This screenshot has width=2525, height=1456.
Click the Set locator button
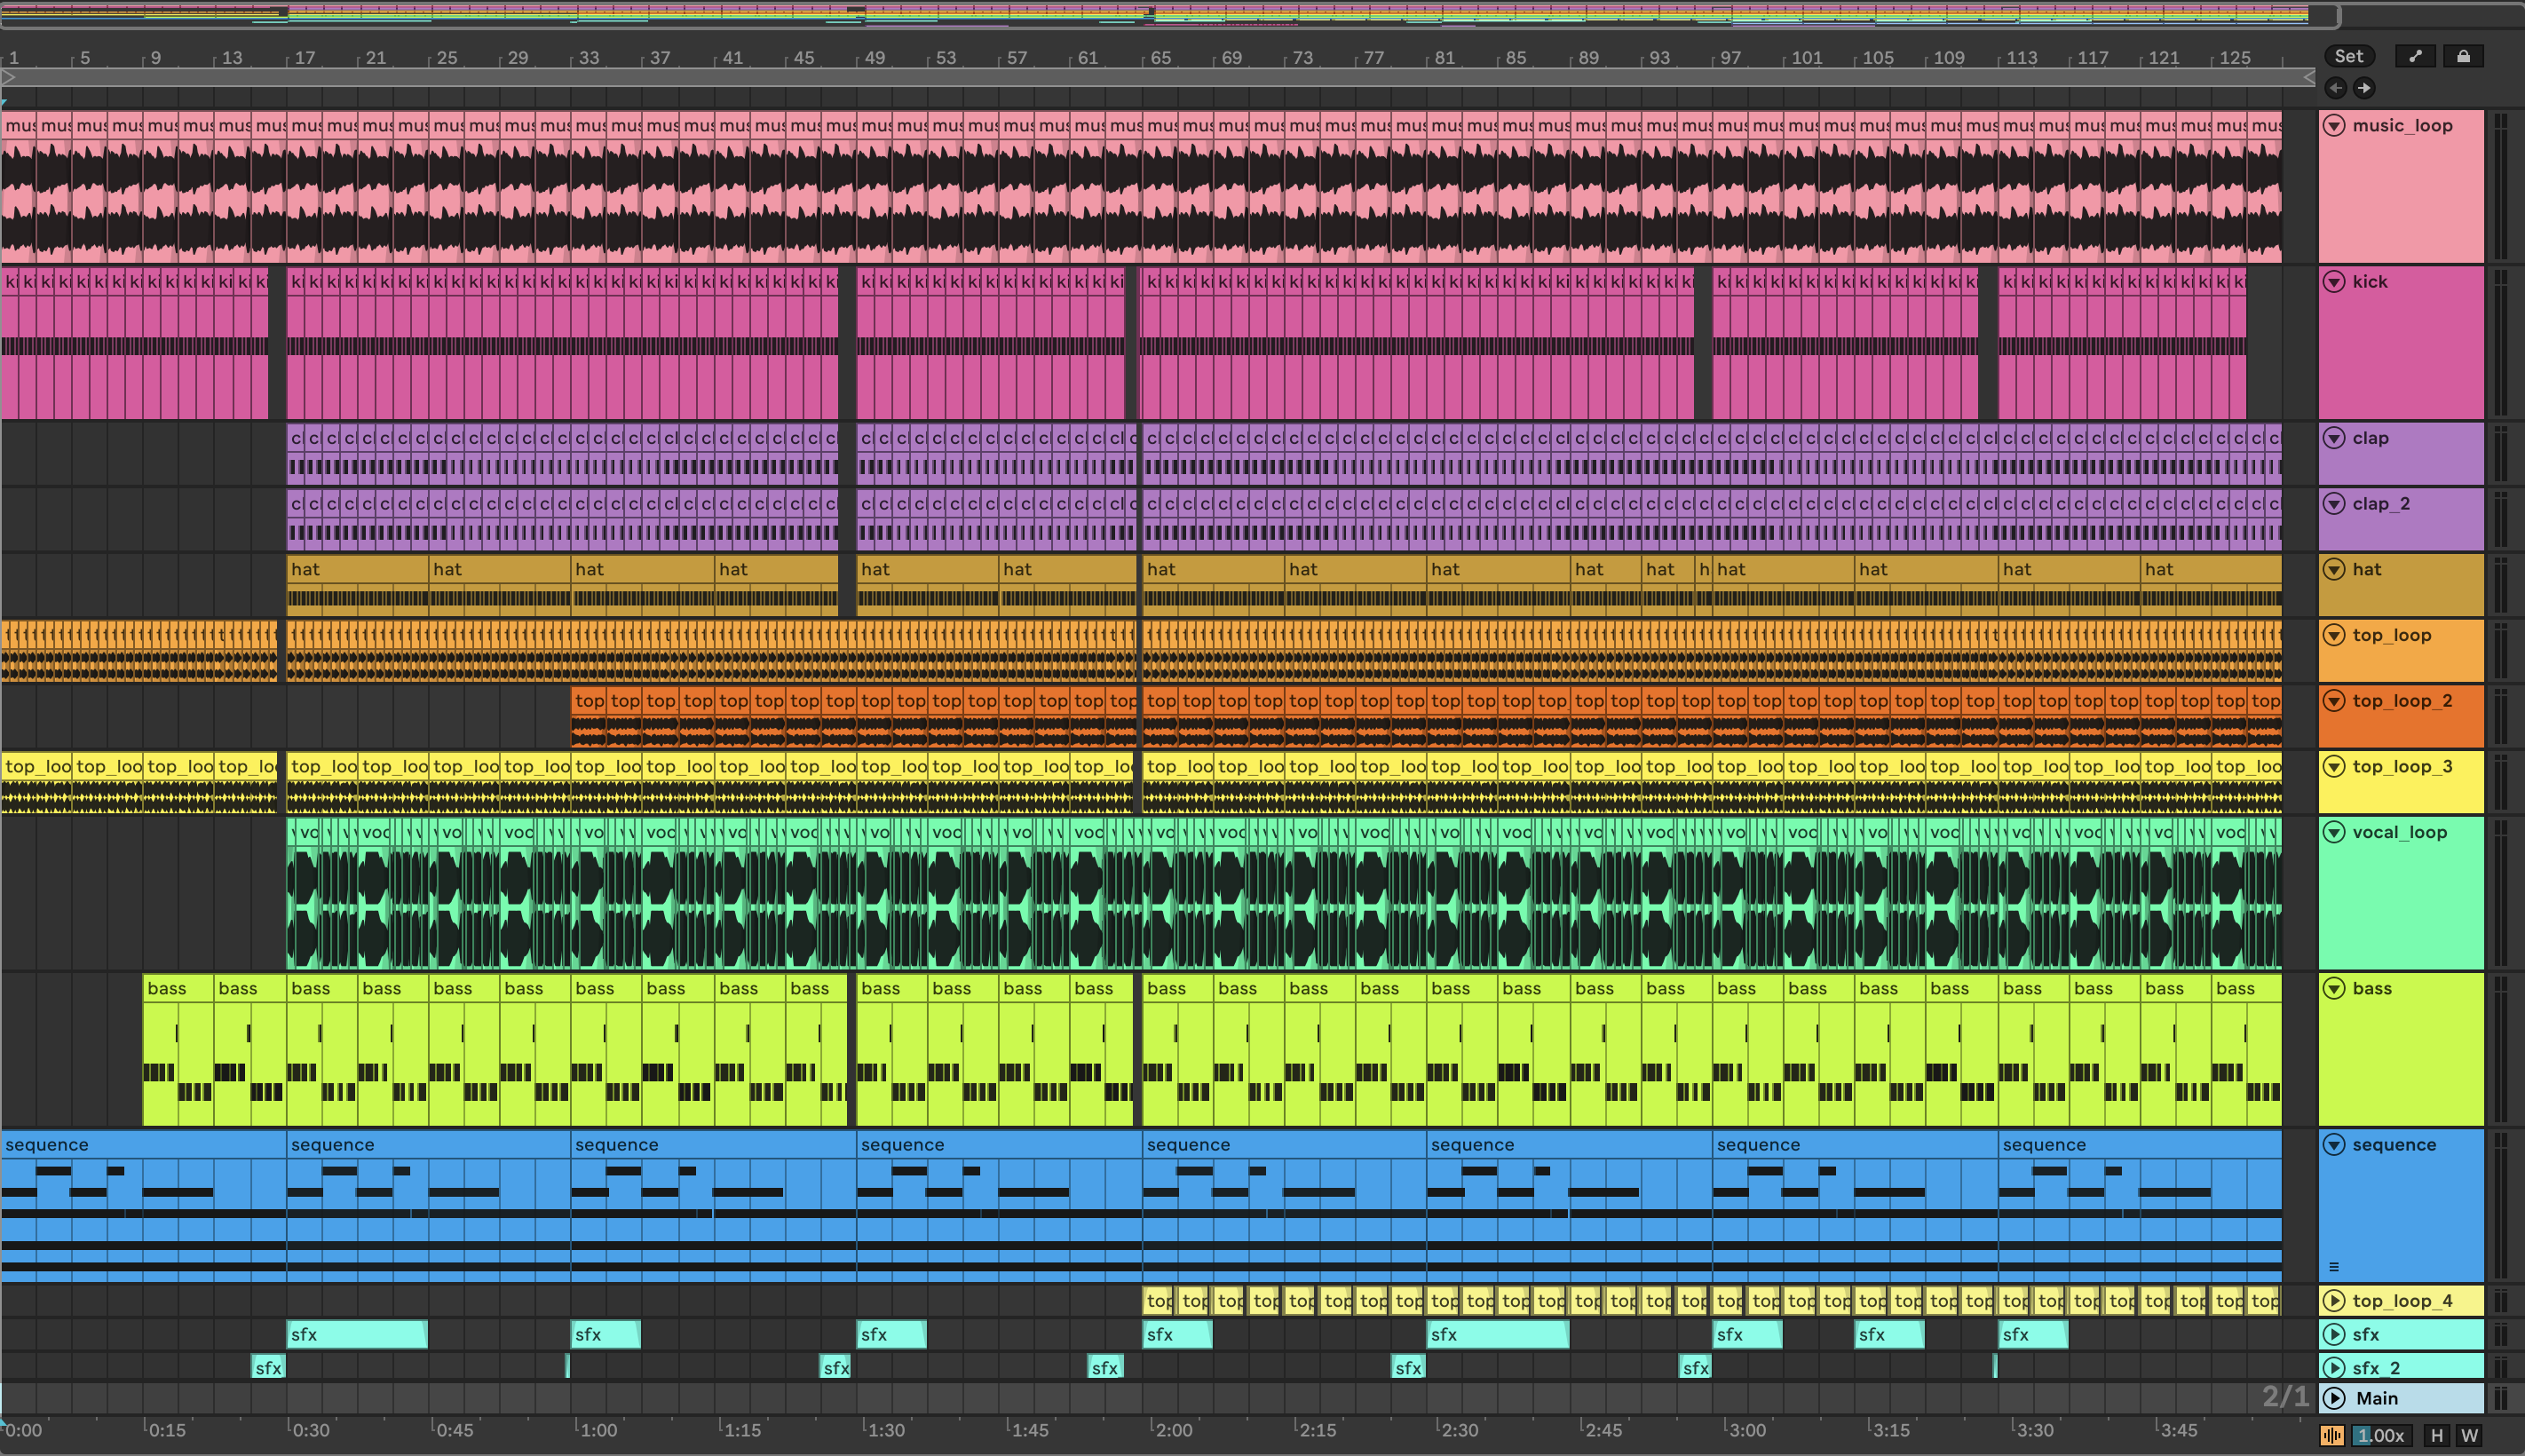click(2348, 57)
